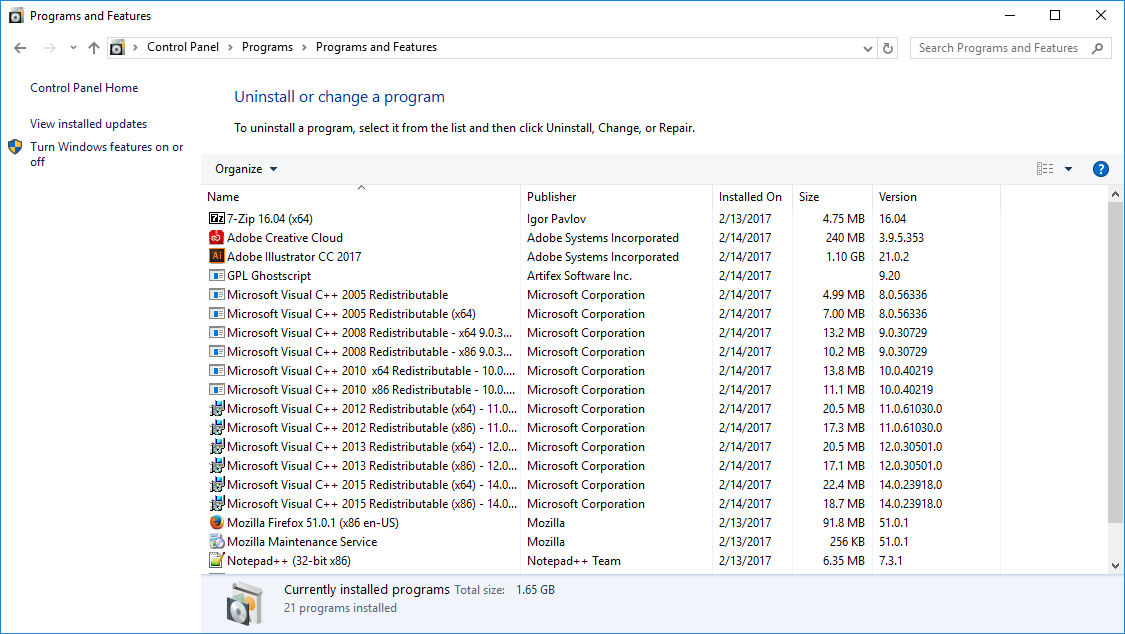
Task: Sort programs by Installed On column
Action: pos(750,197)
